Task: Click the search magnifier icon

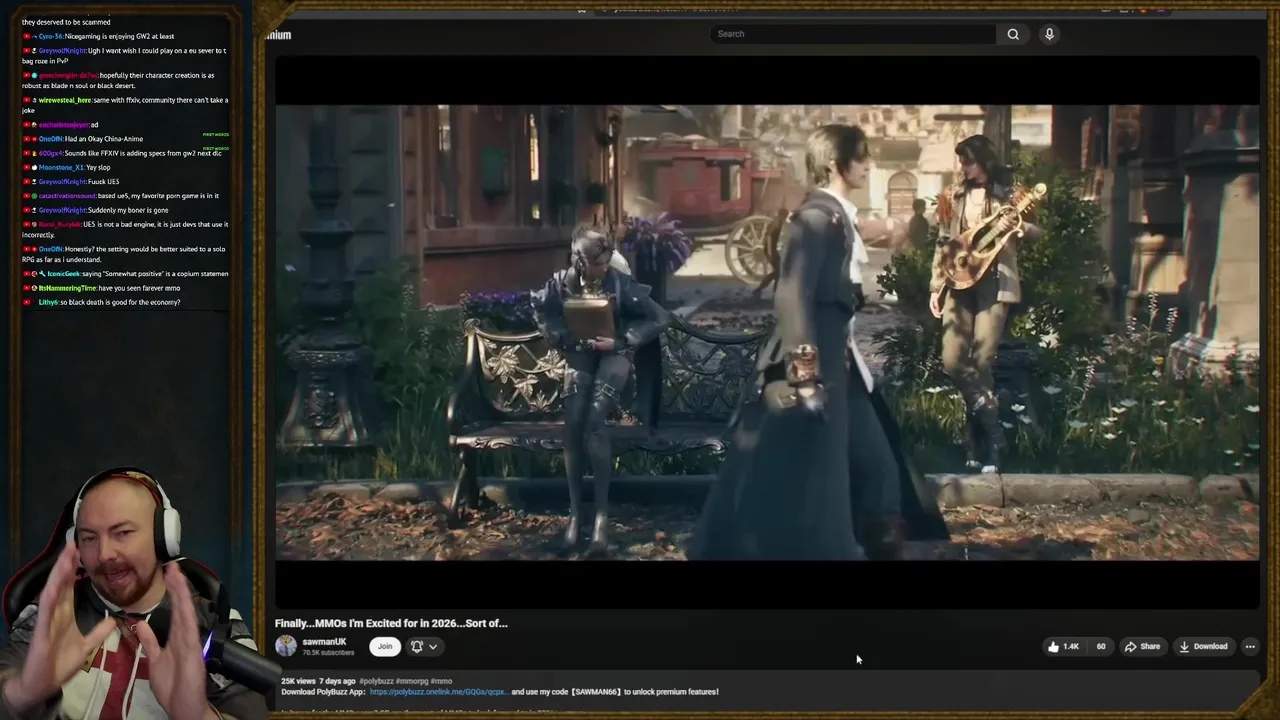Action: [1013, 34]
